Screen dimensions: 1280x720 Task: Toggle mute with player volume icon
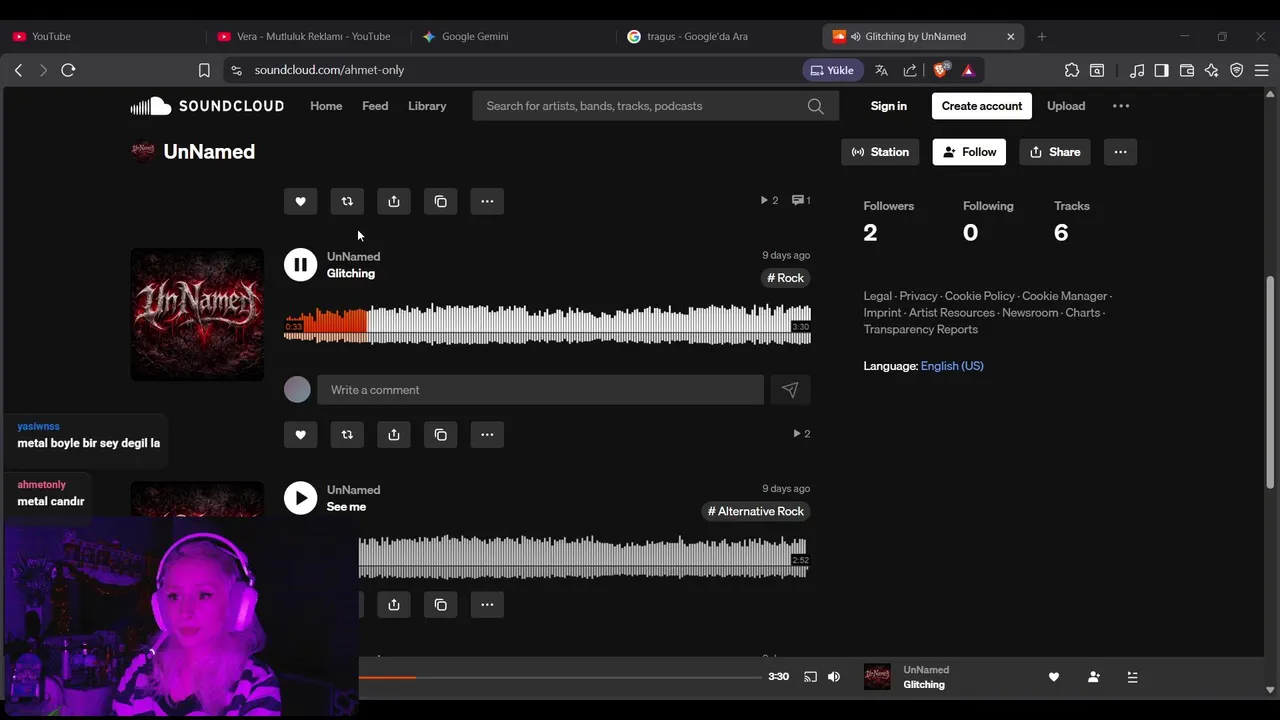tap(834, 677)
